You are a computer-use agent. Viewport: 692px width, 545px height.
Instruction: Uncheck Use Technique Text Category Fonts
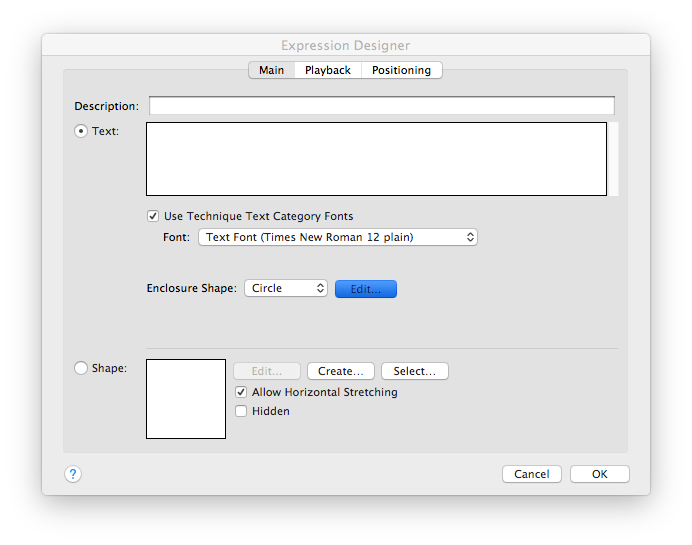click(x=153, y=216)
